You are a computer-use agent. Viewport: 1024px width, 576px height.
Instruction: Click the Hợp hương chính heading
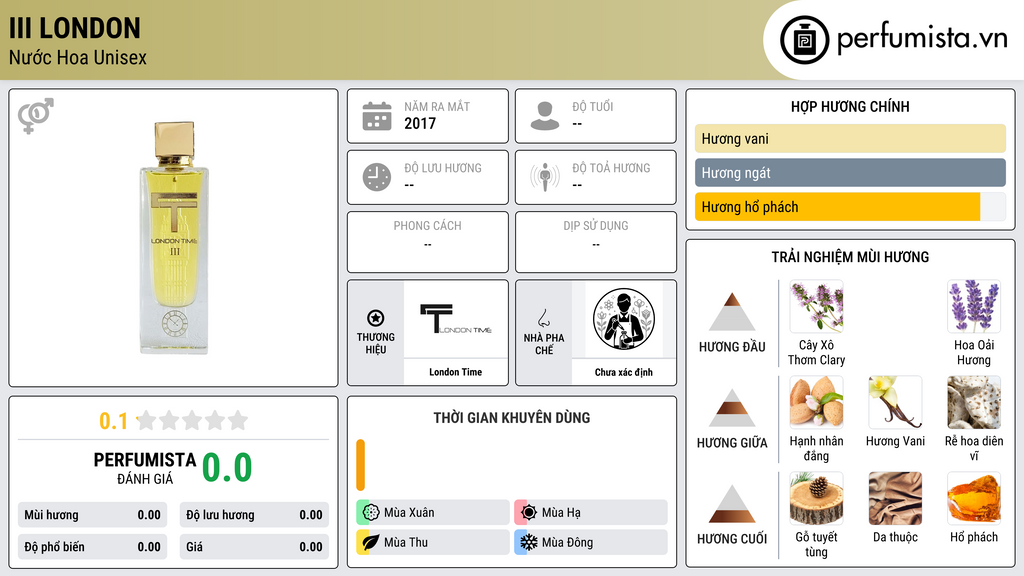pos(850,106)
